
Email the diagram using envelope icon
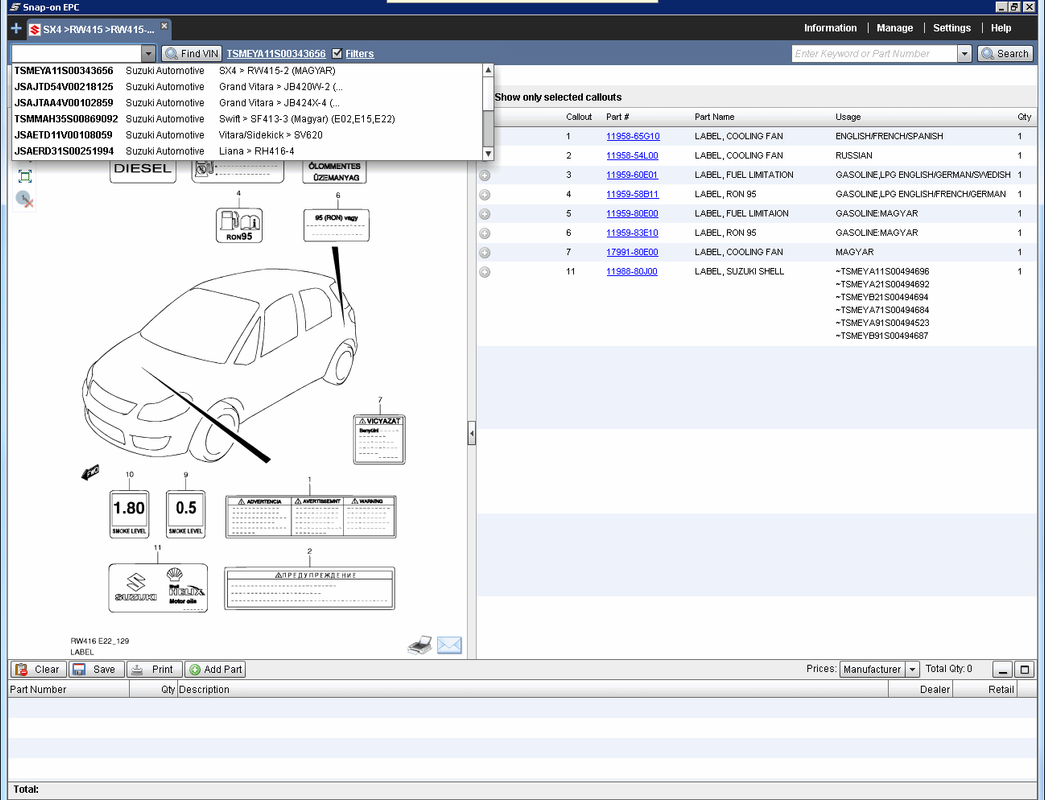click(x=449, y=645)
